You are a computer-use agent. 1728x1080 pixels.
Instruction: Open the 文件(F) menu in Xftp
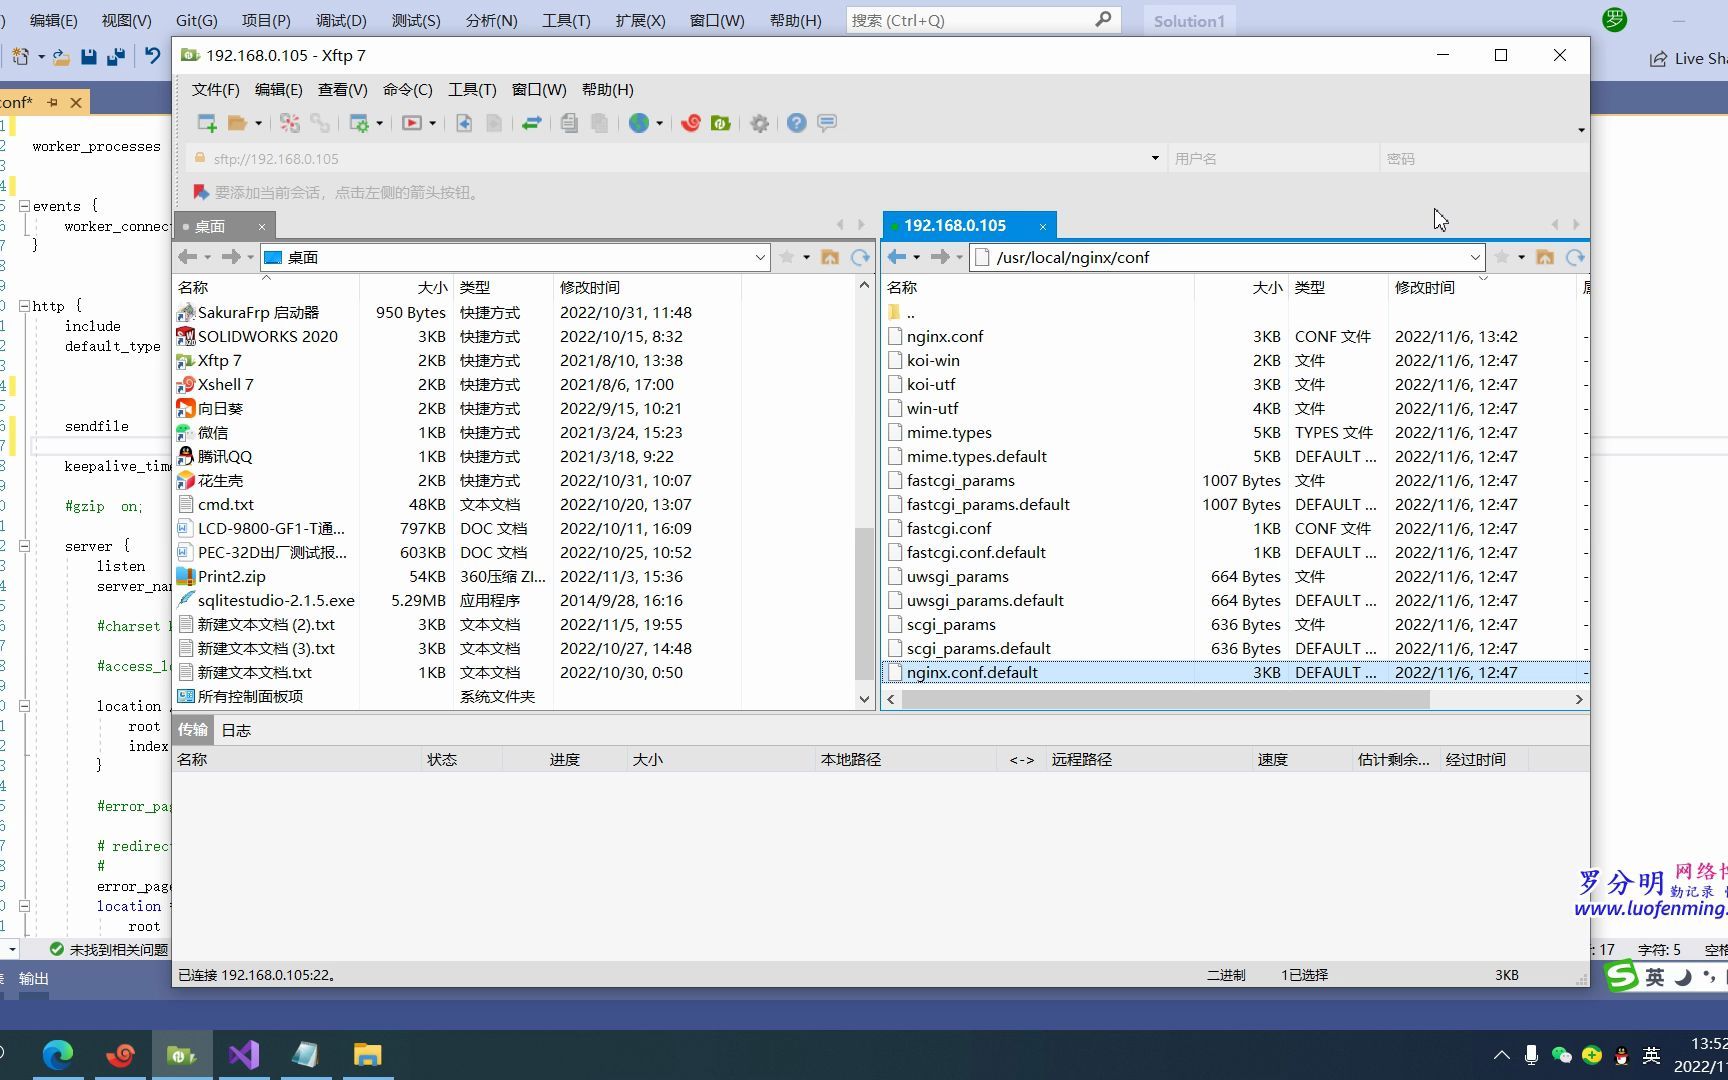215,89
